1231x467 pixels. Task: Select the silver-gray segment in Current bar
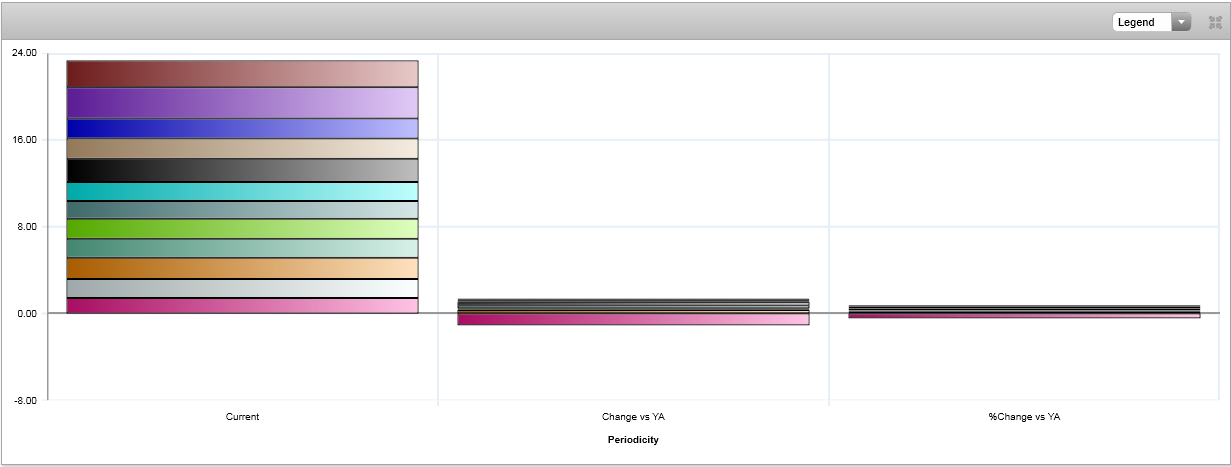click(242, 288)
